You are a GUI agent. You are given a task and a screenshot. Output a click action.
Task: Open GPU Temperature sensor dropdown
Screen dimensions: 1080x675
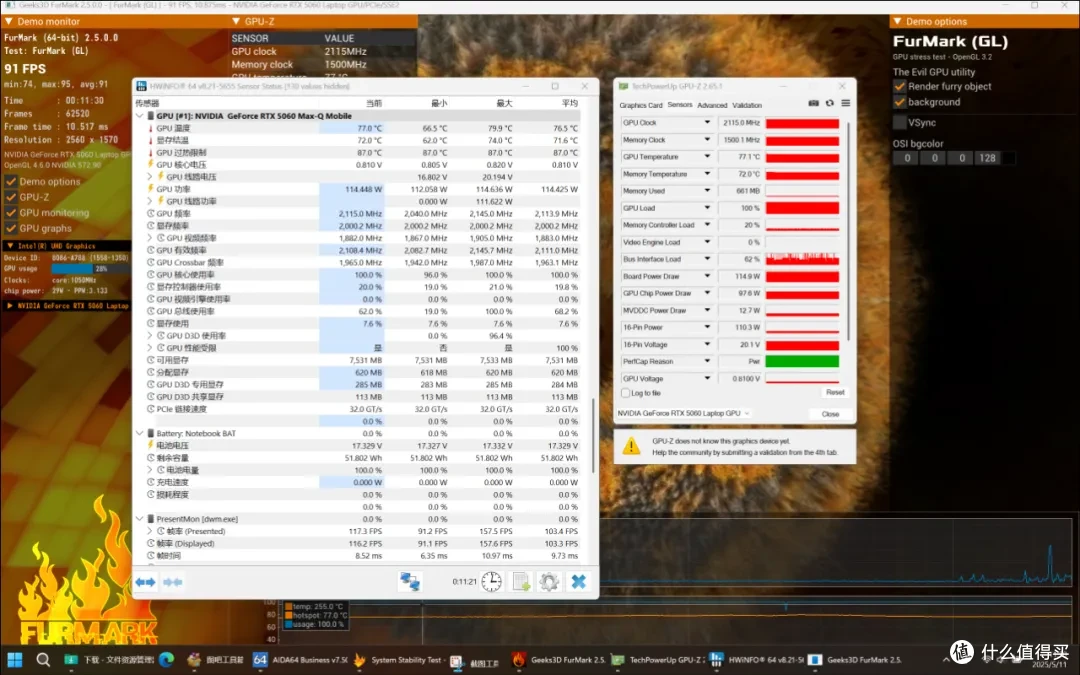click(707, 157)
